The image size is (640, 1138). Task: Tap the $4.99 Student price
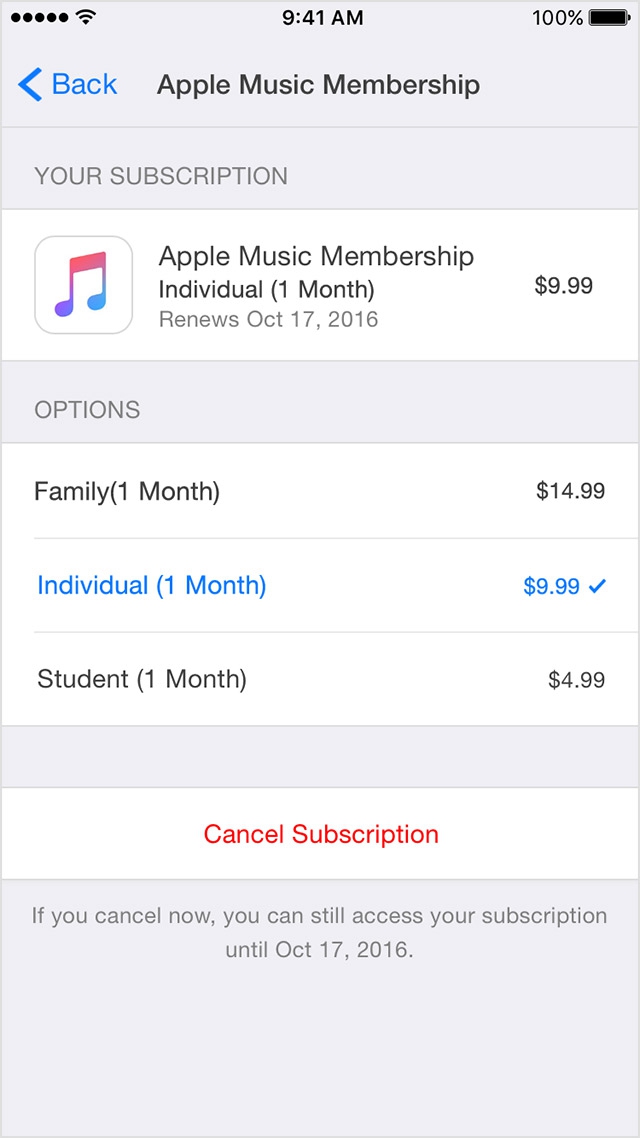pyautogui.click(x=576, y=681)
